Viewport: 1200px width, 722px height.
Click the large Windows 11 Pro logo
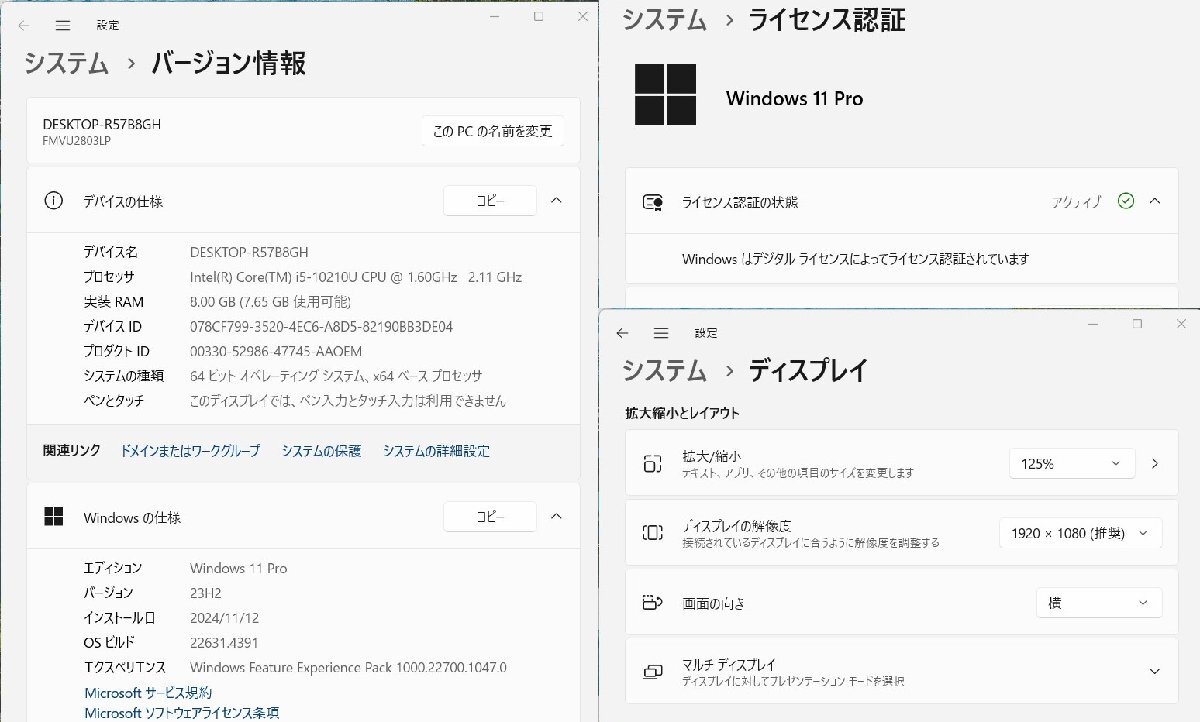[x=666, y=95]
